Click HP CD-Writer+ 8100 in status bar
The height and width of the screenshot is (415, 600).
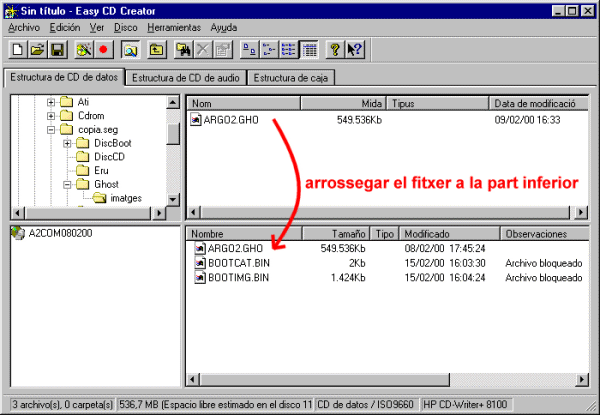[x=466, y=404]
